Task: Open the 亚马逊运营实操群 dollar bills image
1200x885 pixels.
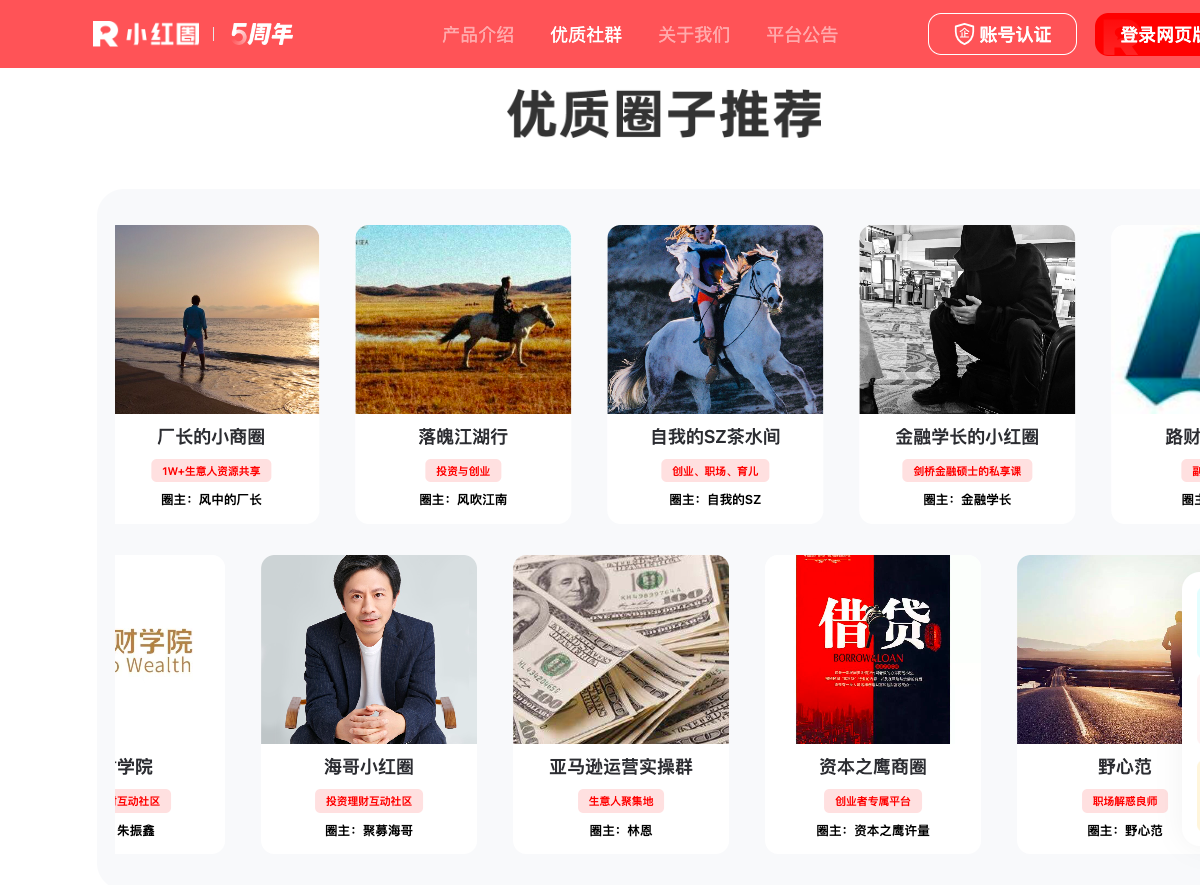Action: tap(621, 649)
